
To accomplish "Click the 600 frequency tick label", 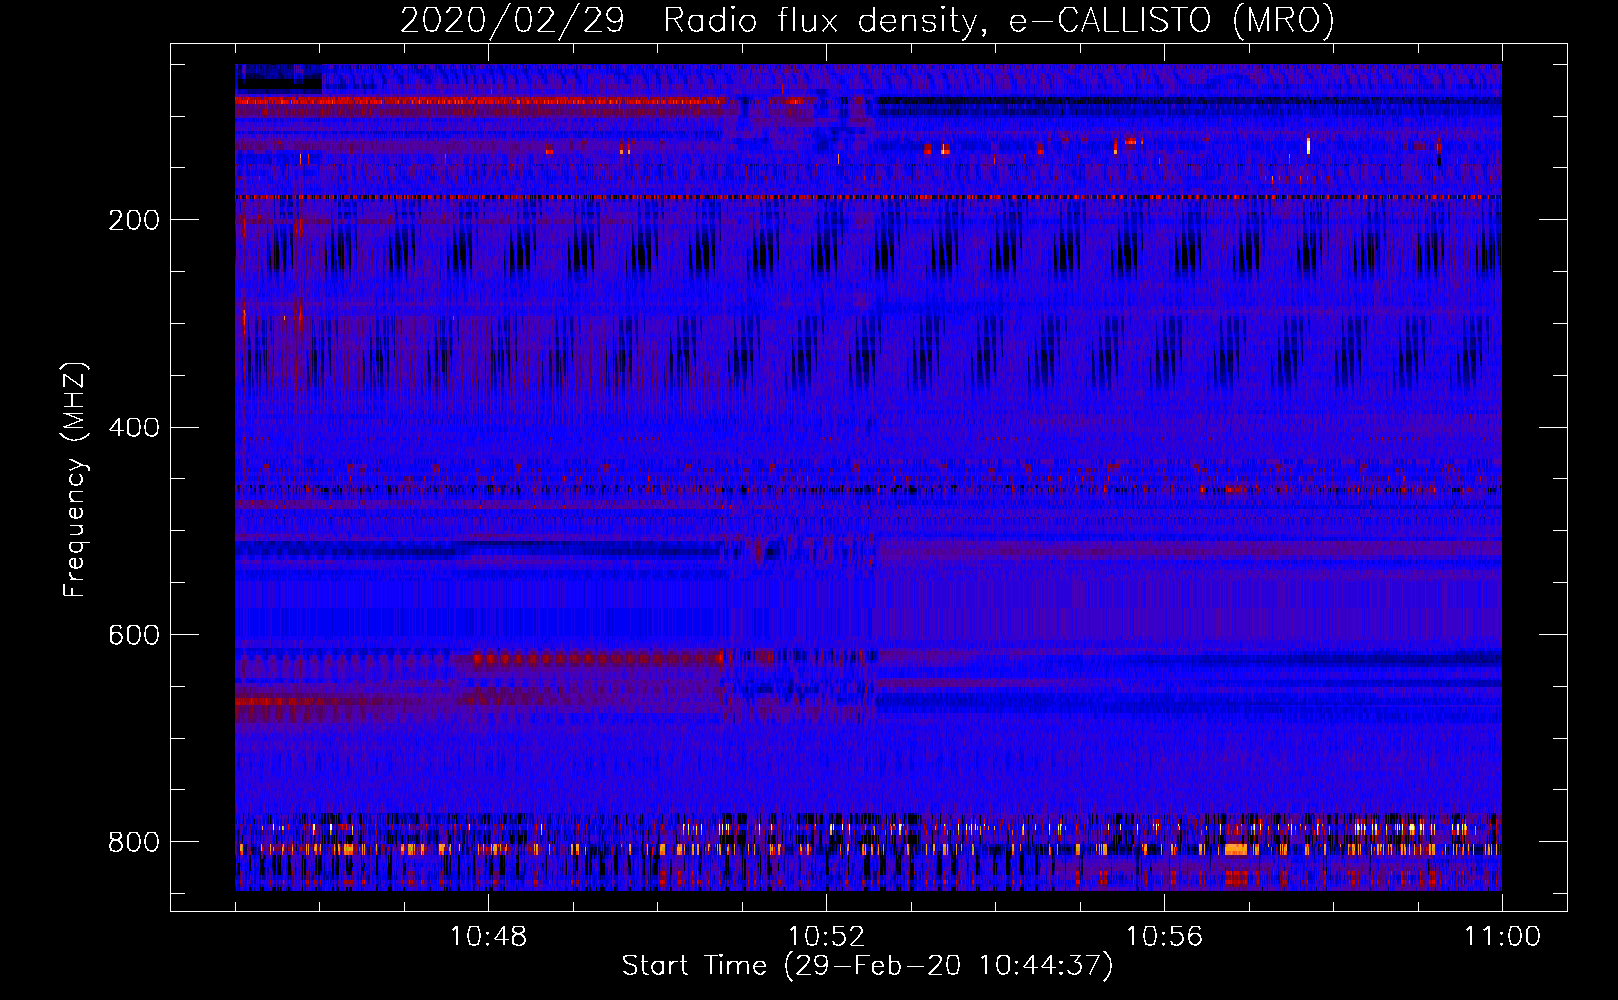I will (134, 636).
